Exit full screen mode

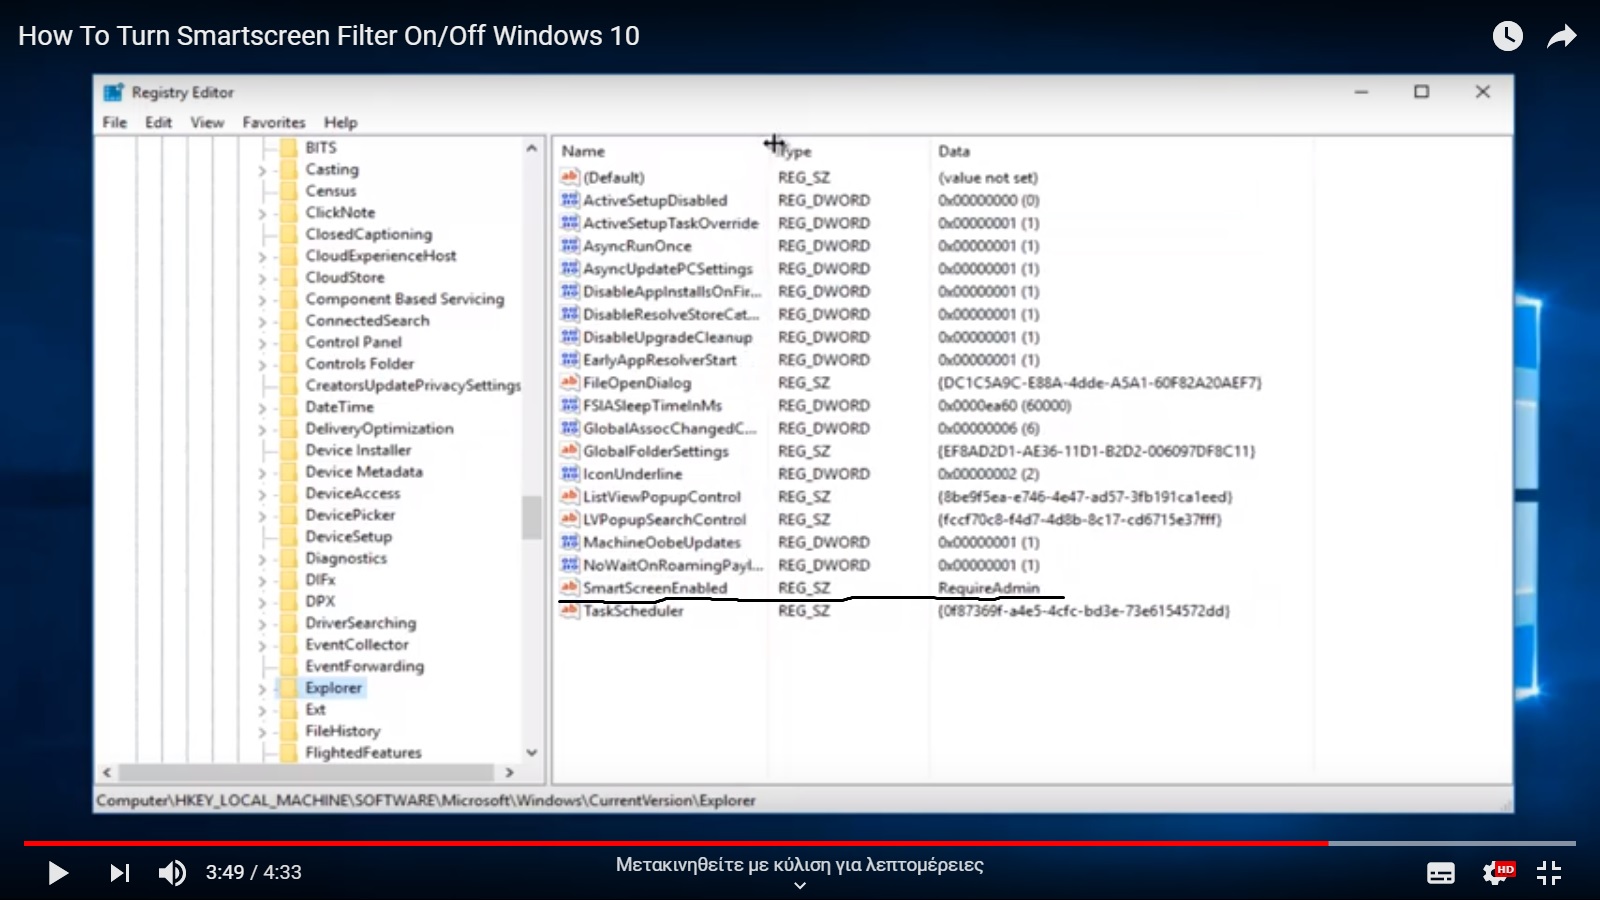(1549, 873)
